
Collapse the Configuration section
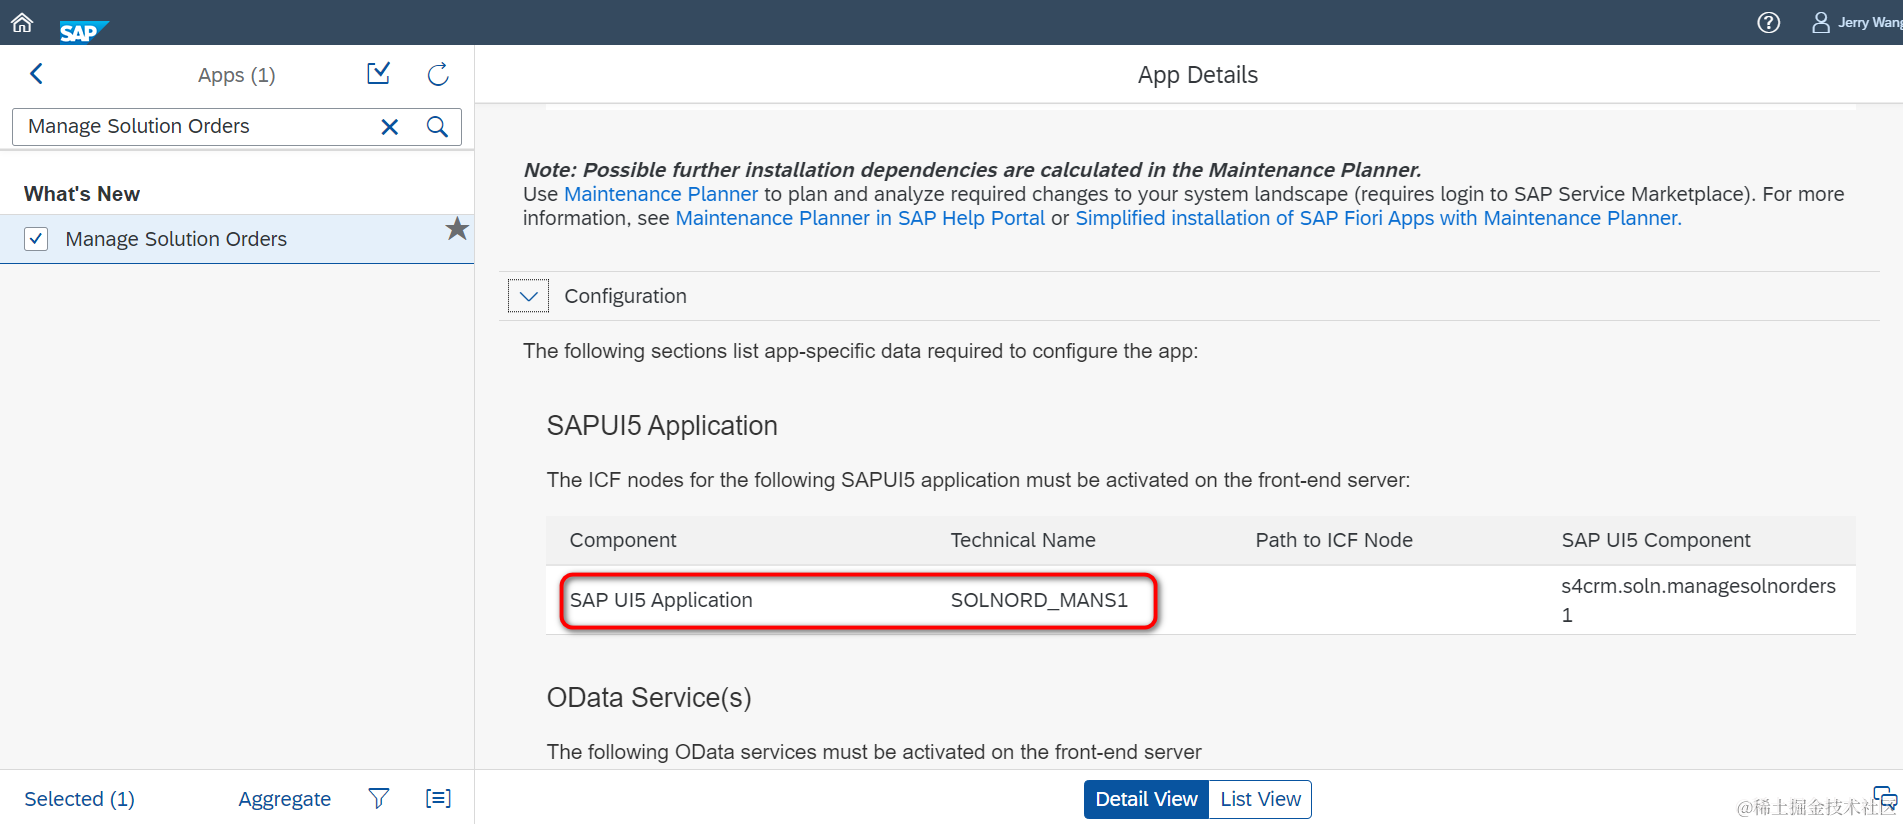click(x=528, y=296)
